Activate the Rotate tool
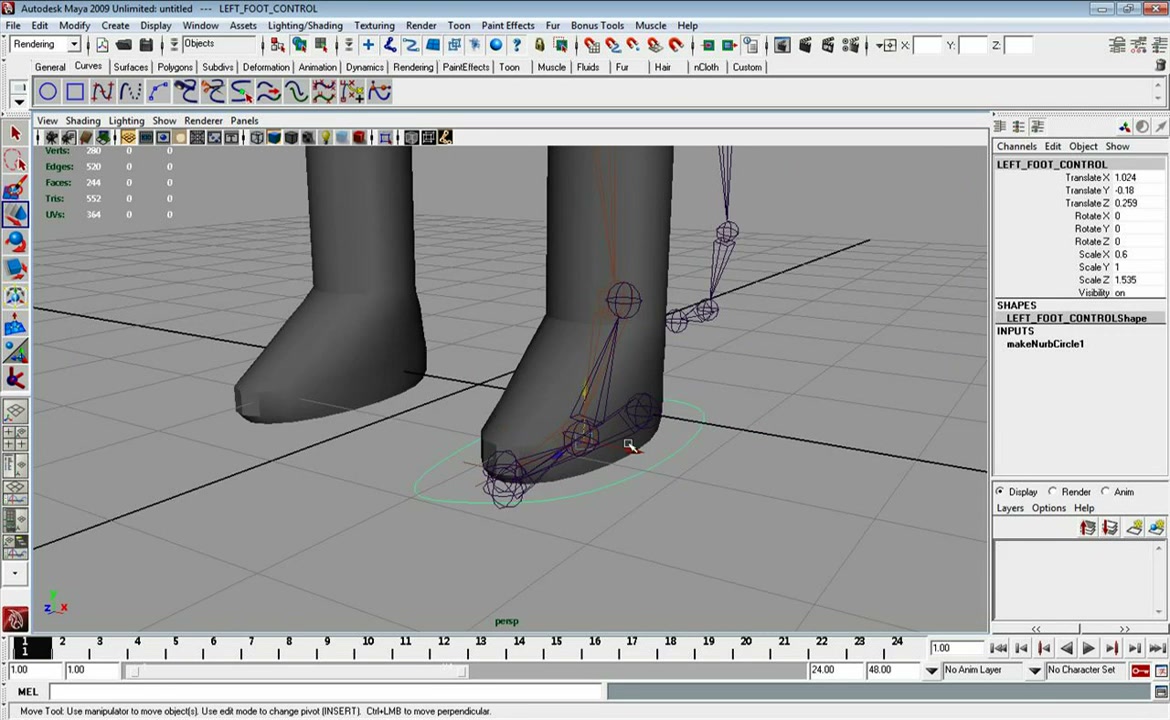1170x720 pixels. (x=16, y=242)
